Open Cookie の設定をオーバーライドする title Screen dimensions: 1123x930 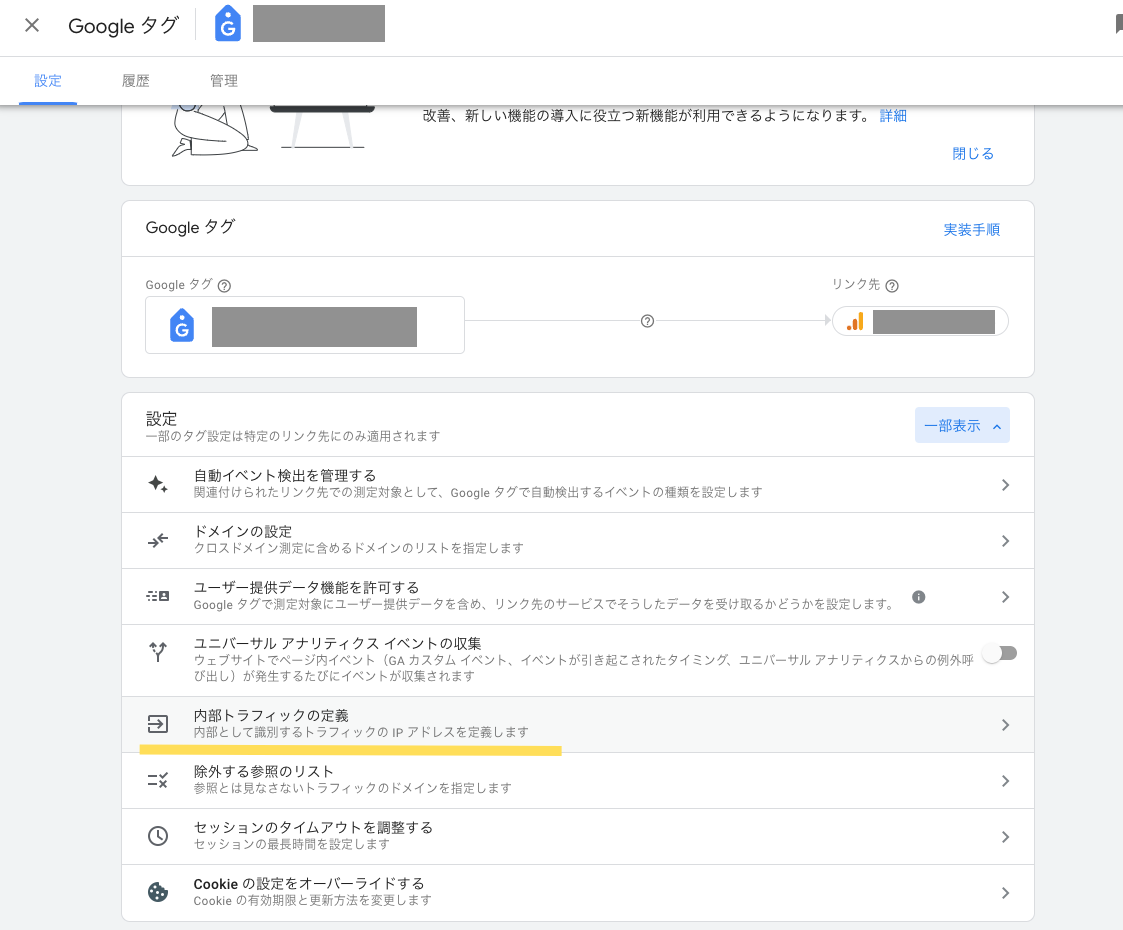tap(309, 883)
